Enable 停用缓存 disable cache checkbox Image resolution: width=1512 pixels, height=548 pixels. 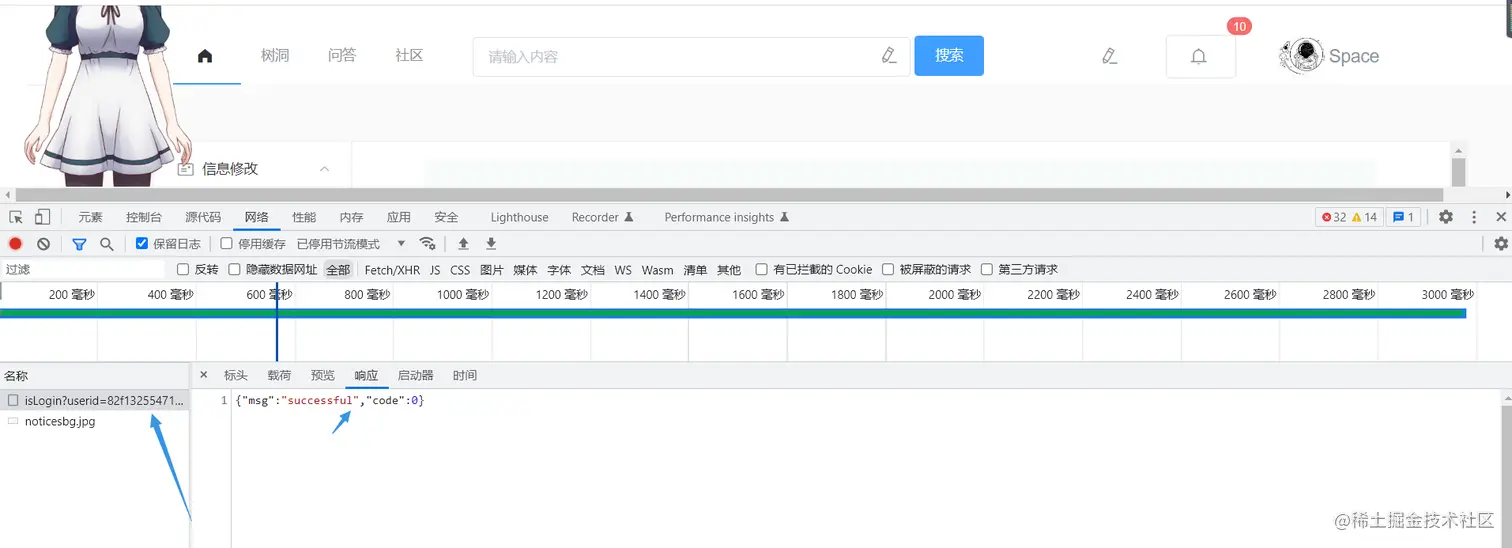[227, 243]
